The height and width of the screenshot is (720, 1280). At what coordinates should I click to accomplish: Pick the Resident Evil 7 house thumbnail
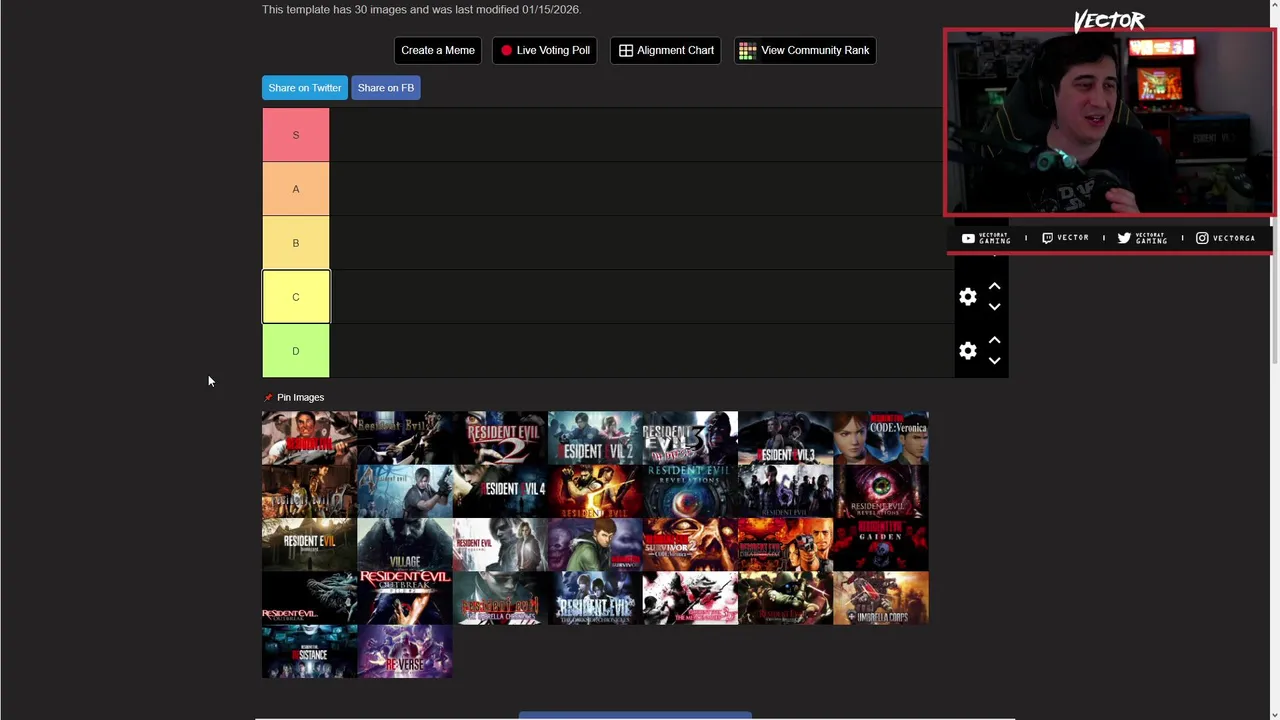pos(309,545)
